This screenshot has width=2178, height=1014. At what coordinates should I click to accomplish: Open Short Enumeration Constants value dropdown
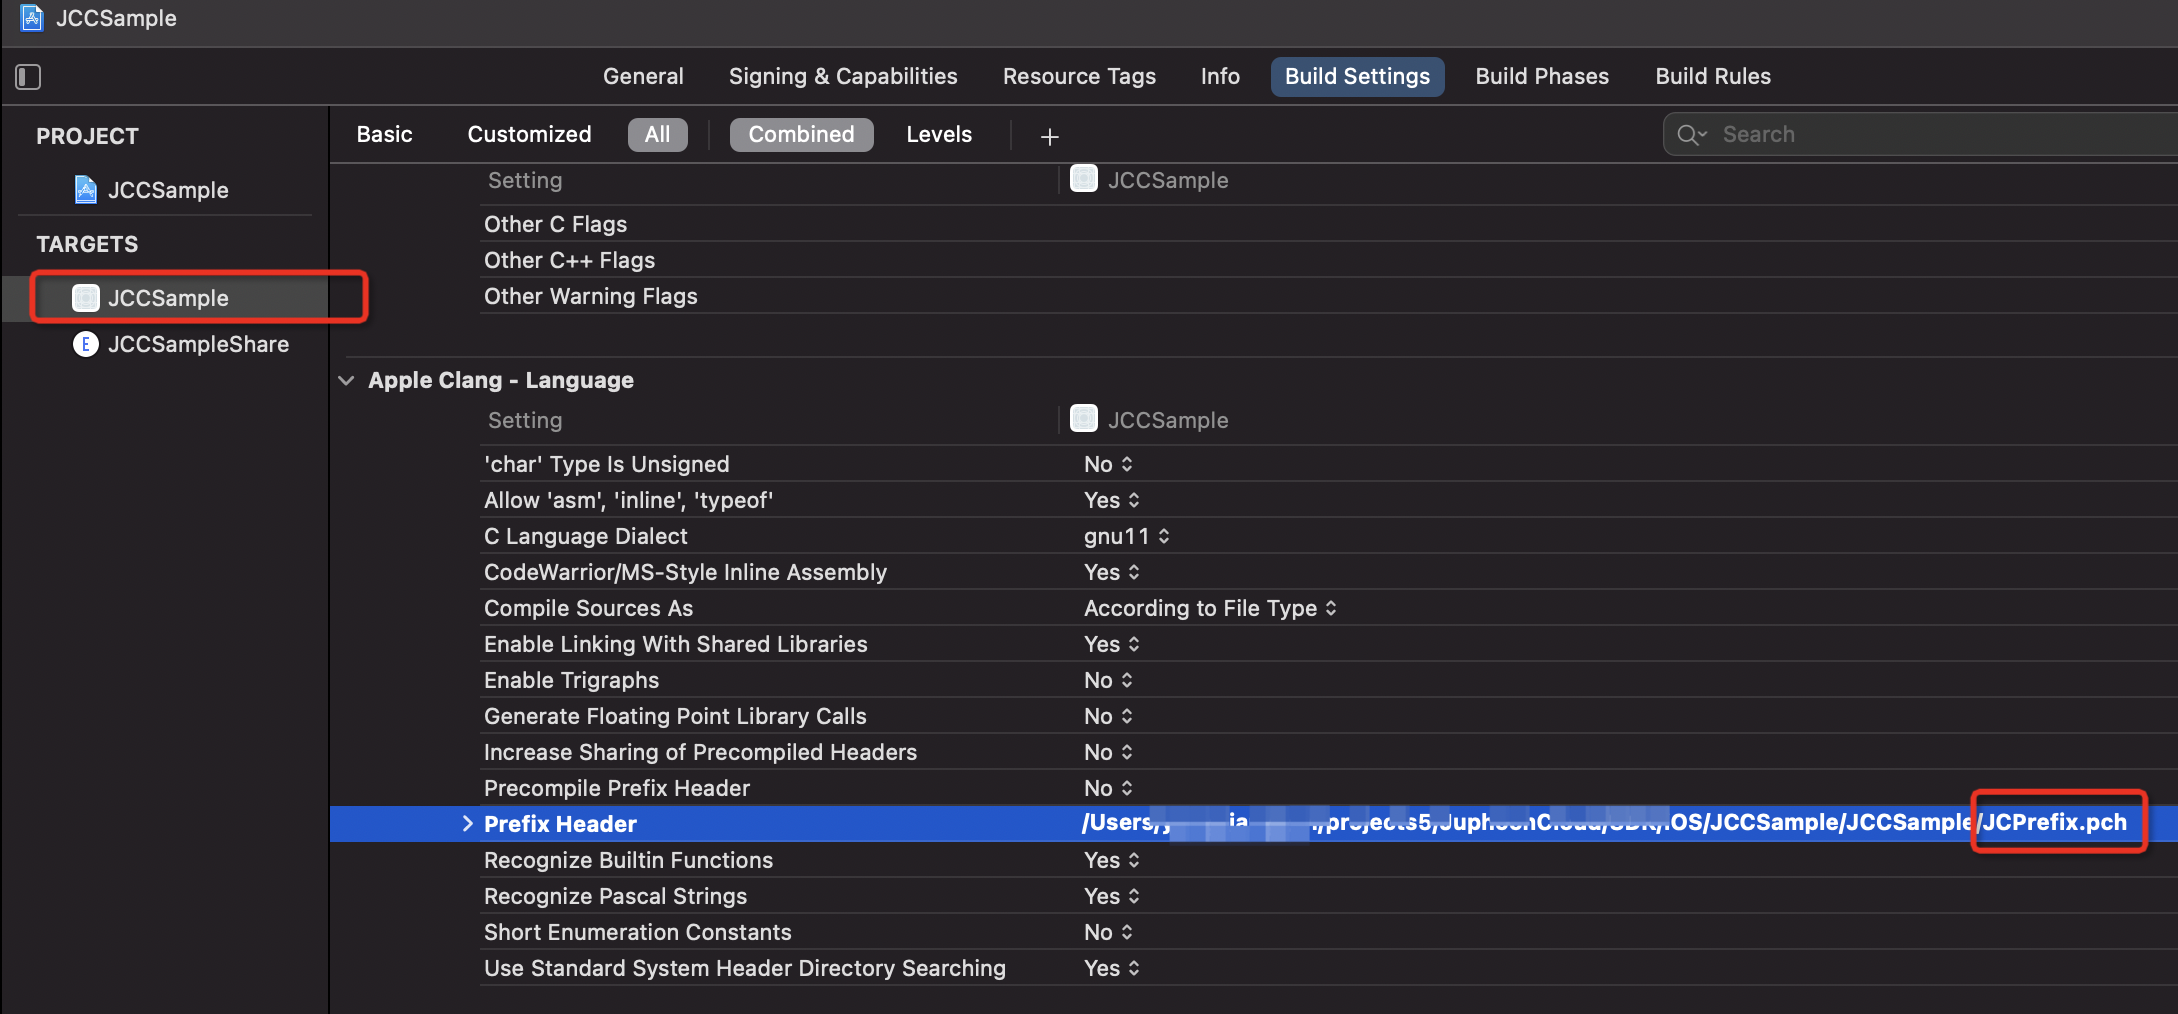pyautogui.click(x=1108, y=932)
